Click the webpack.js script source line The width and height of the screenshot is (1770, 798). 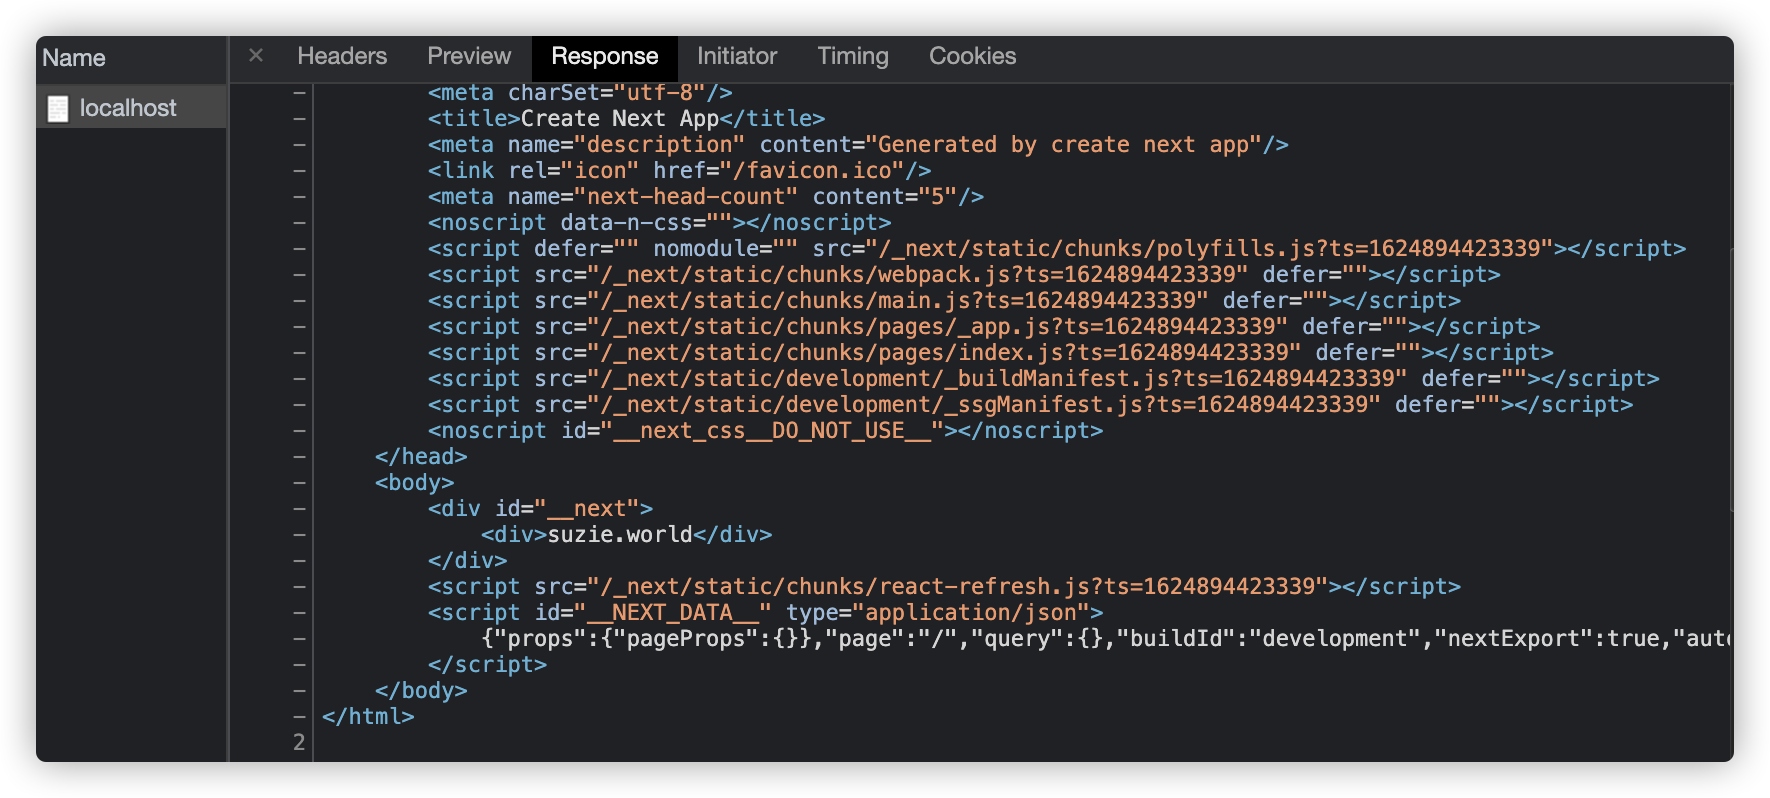pos(964,275)
